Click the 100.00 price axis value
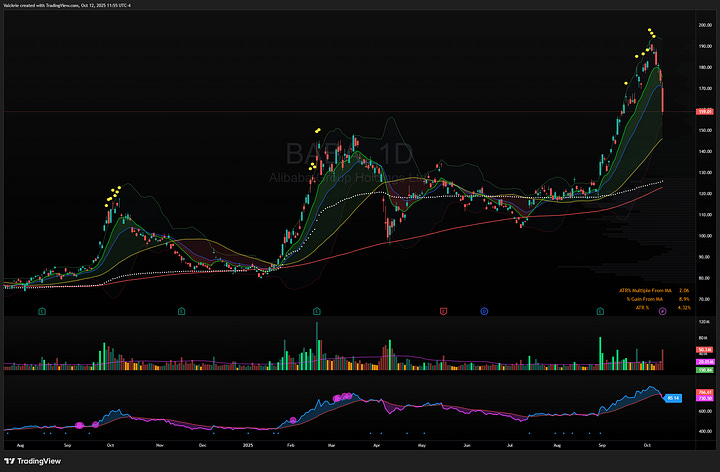The image size is (720, 472). pos(705,236)
